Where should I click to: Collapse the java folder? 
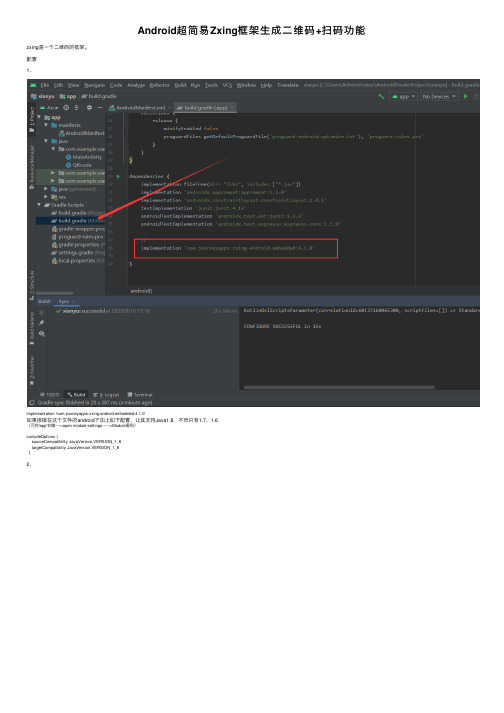tap(46, 141)
